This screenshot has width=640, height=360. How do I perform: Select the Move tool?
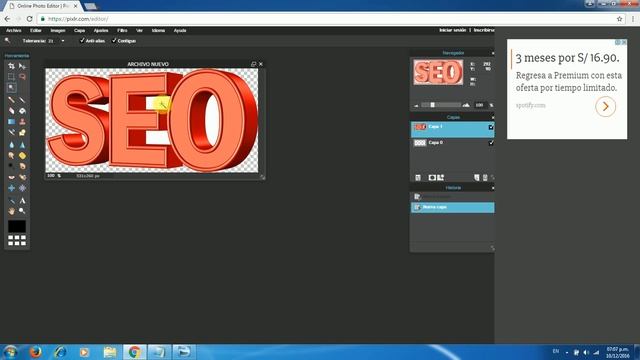coord(22,66)
